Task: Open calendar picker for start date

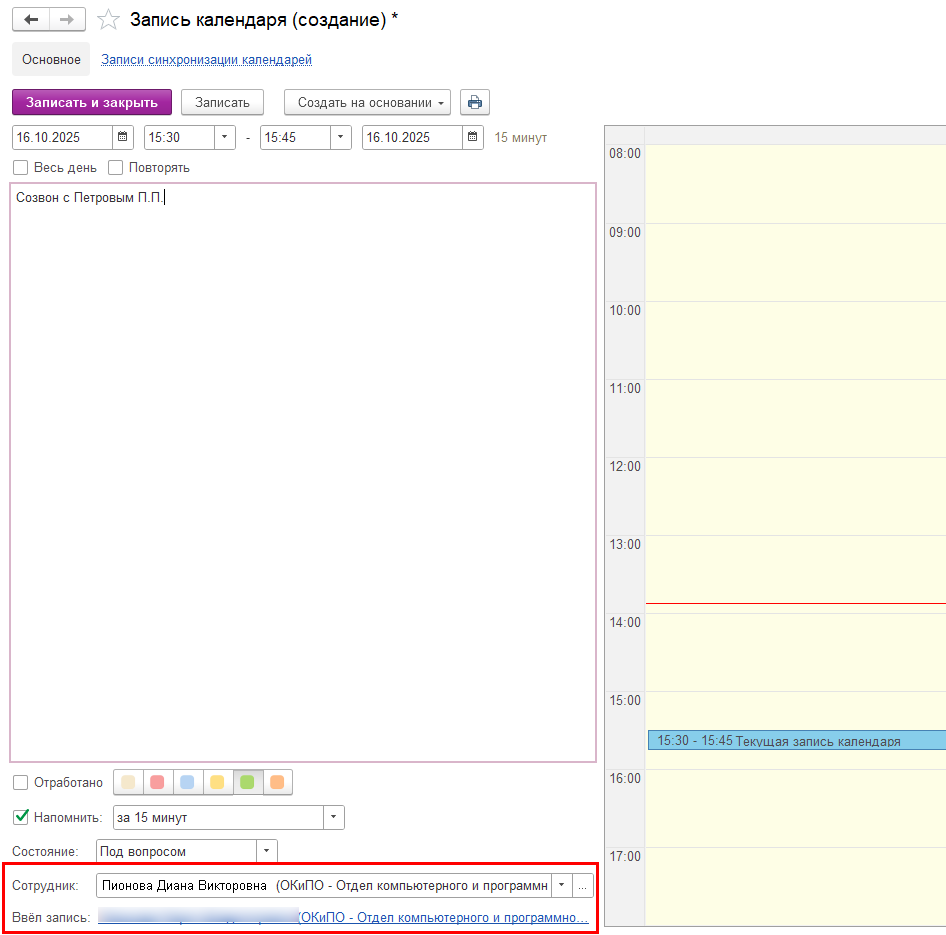Action: 123,138
